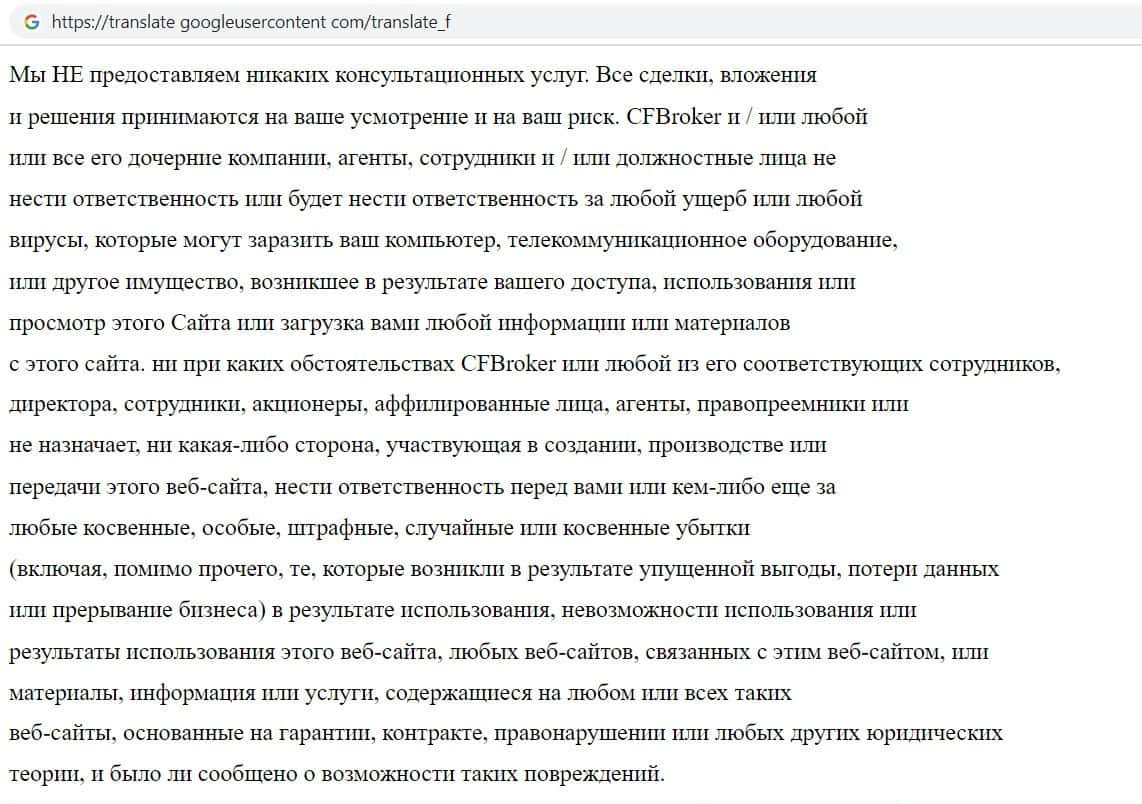Click the line 'любые косвенные, особые, штрафные'

(x=379, y=528)
